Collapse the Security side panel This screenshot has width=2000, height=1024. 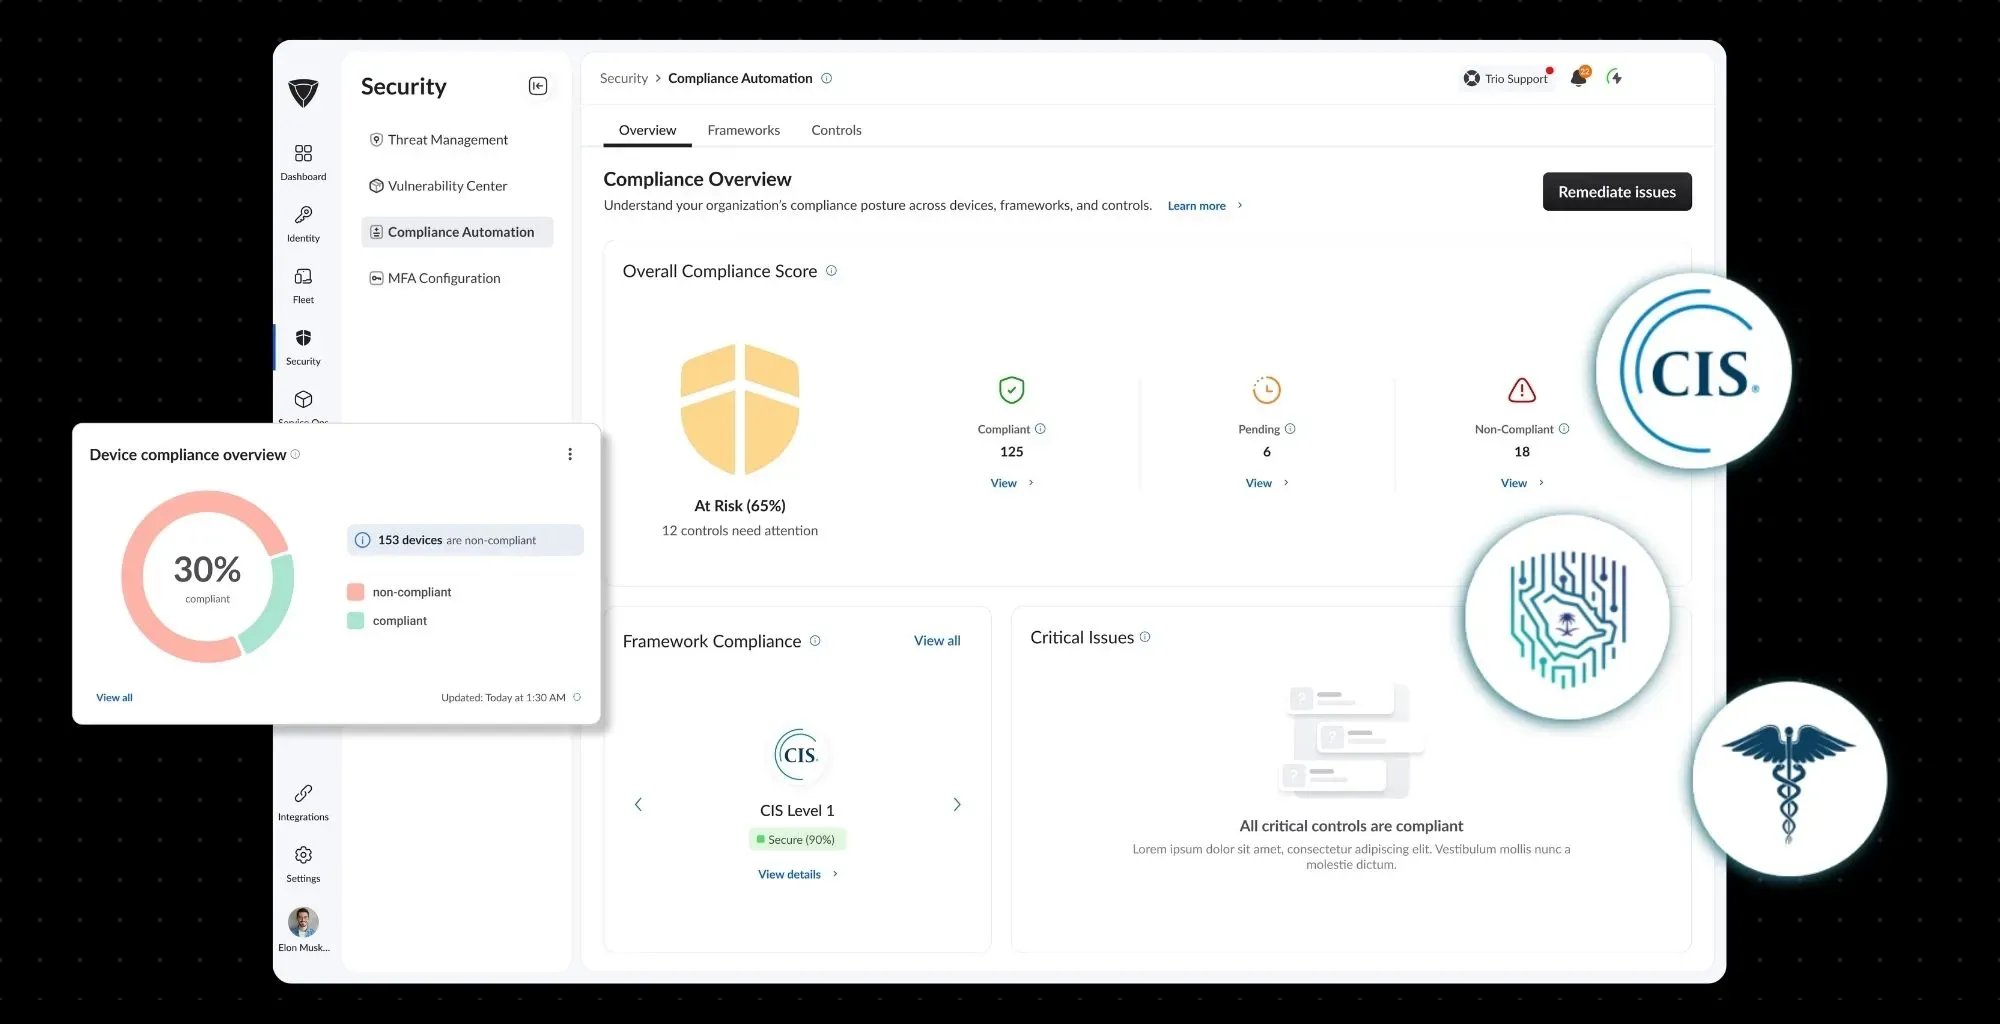538,86
